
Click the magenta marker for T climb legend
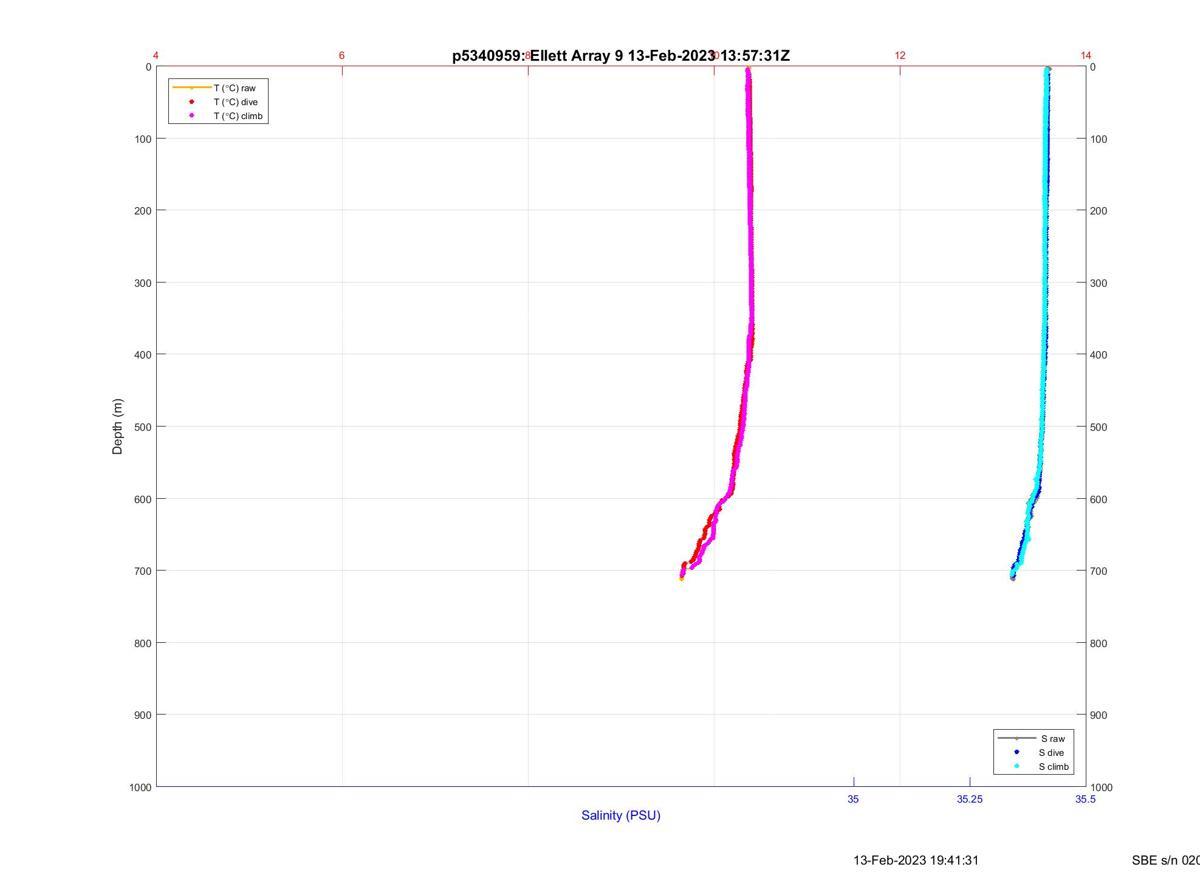click(x=191, y=116)
